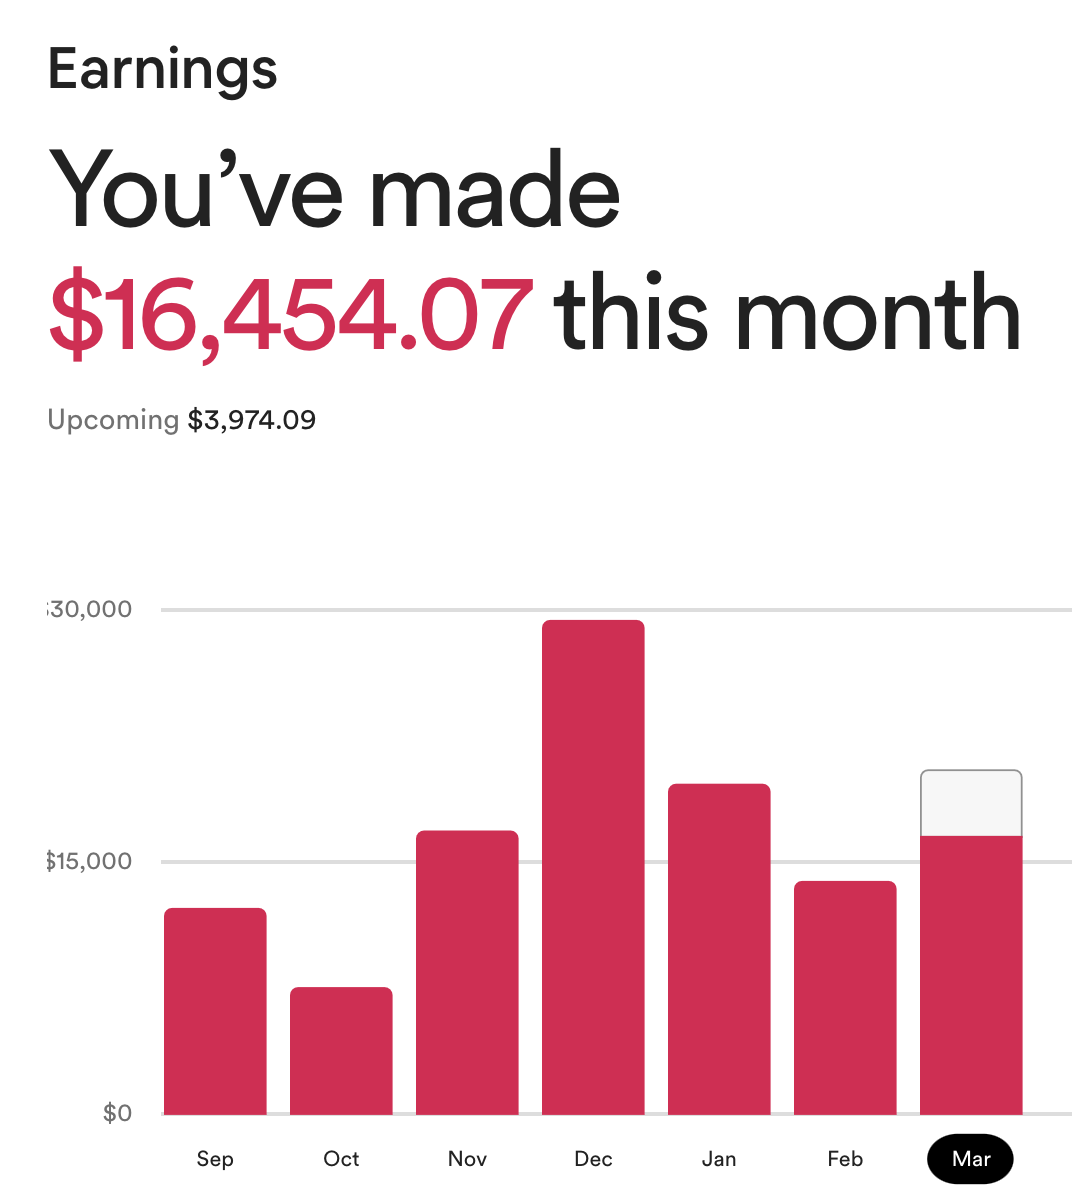The width and height of the screenshot is (1072, 1194).
Task: Click the Earnings page heading
Action: pos(162,70)
